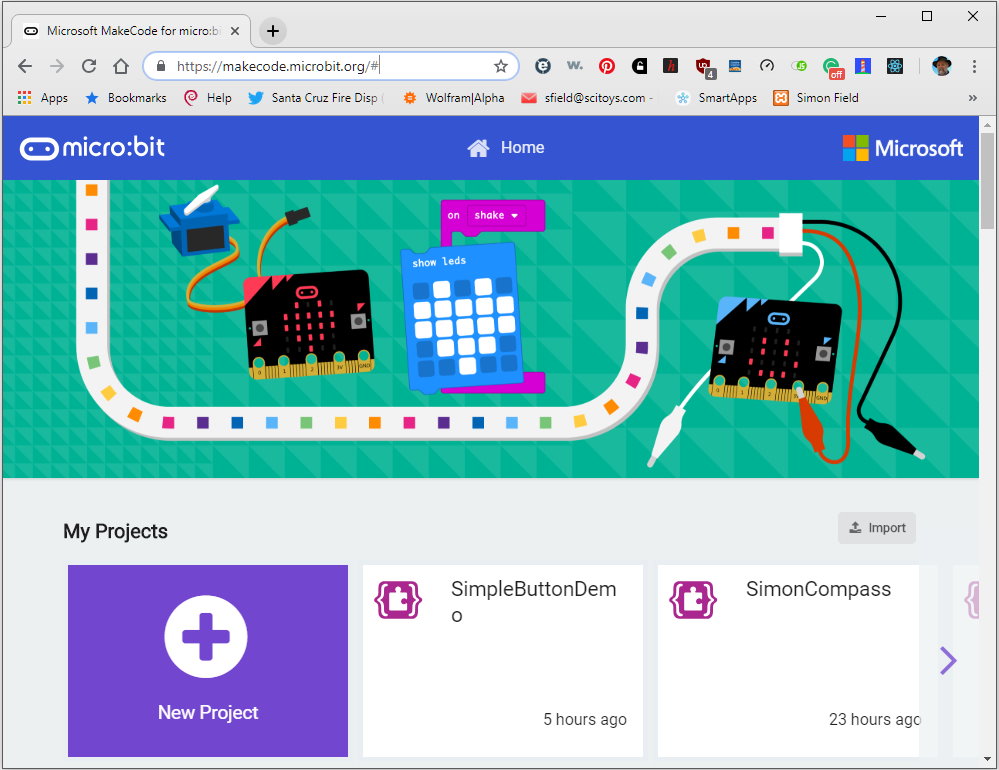999x770 pixels.
Task: Select the Microsoft MakeCode for micro:bit tab
Action: pos(131,31)
